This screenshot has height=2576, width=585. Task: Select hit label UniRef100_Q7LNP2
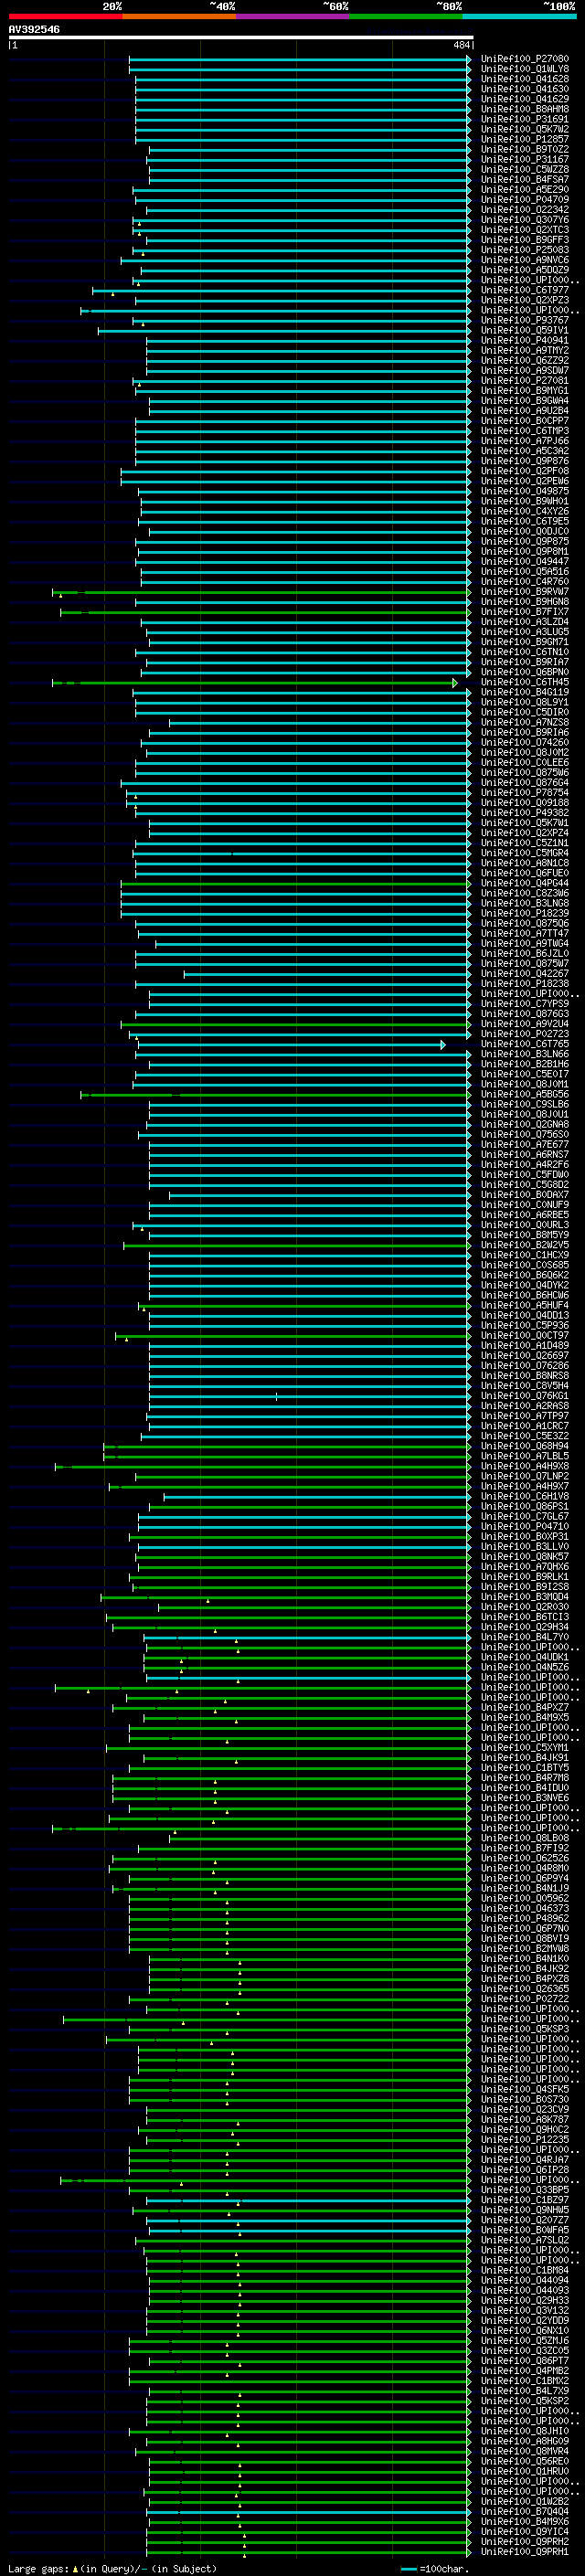[x=524, y=1476]
